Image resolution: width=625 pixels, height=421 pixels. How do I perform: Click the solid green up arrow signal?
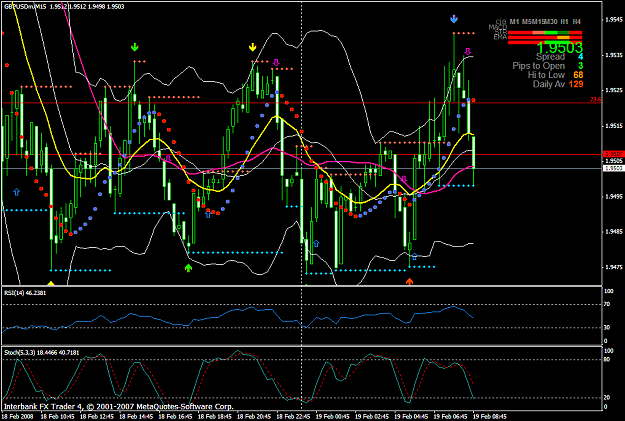188,268
